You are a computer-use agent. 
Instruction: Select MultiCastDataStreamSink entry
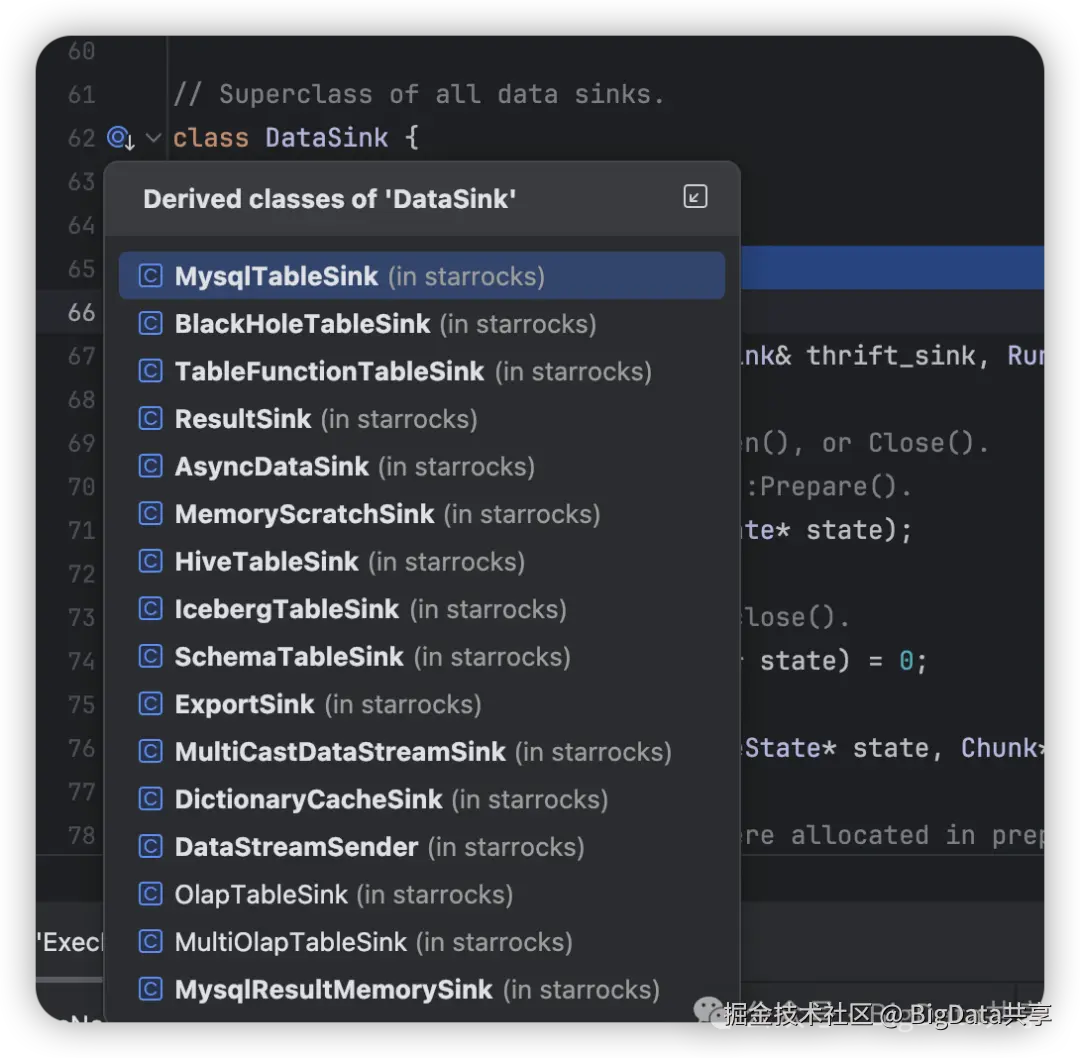(340, 752)
